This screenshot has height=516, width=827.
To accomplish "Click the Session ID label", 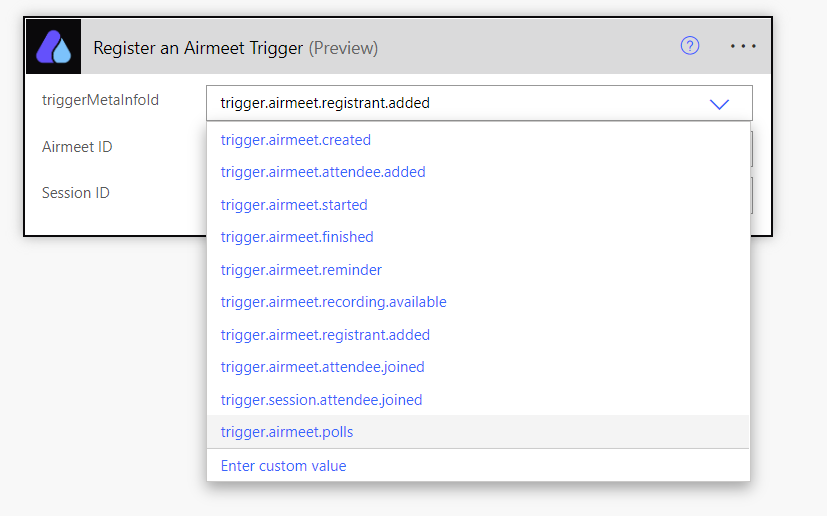I will click(x=75, y=193).
